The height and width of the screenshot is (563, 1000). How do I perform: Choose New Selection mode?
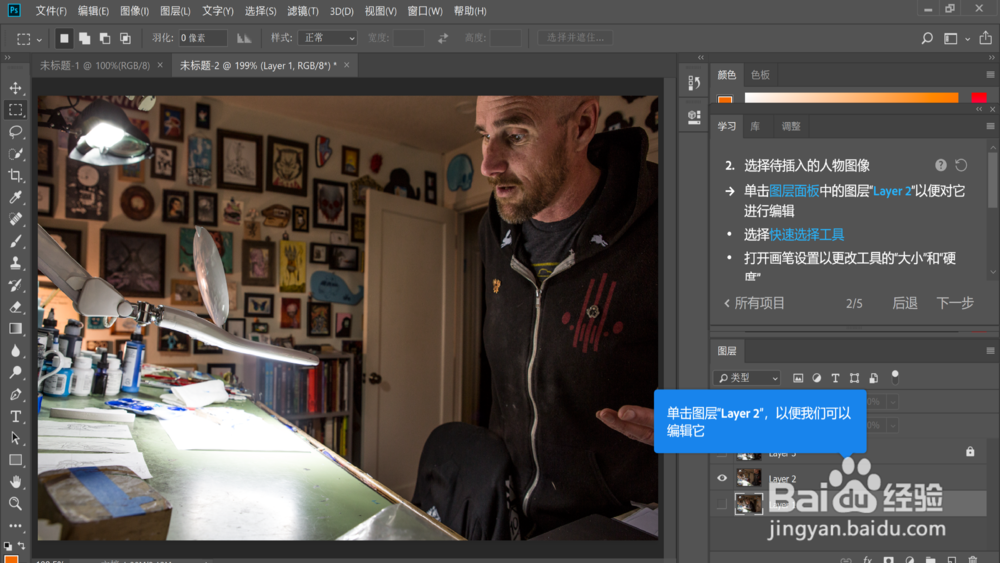(x=64, y=38)
